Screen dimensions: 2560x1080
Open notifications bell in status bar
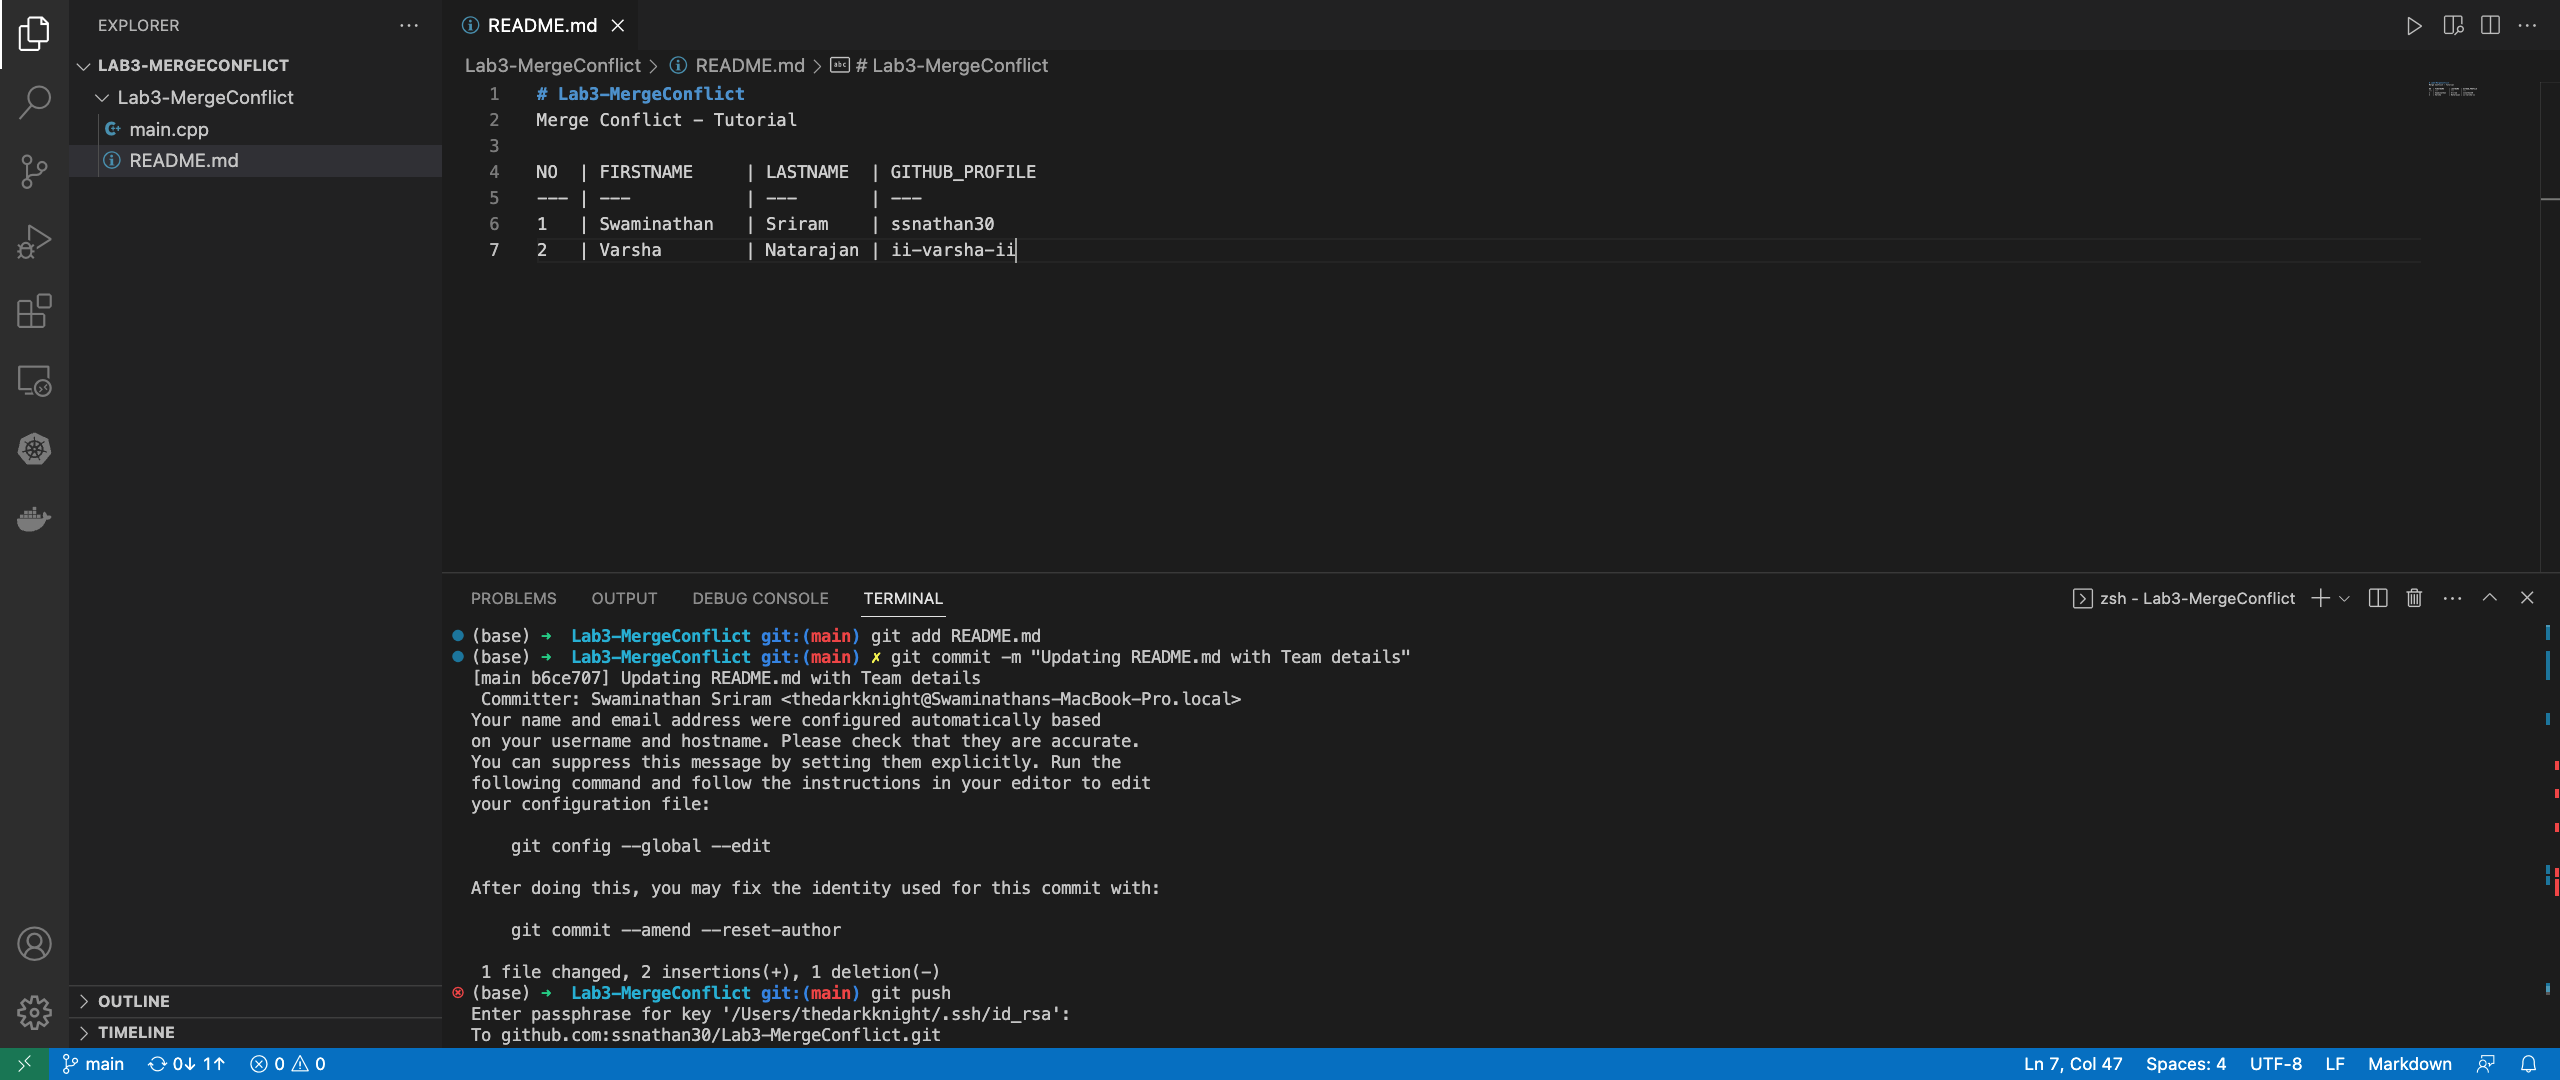2528,1064
